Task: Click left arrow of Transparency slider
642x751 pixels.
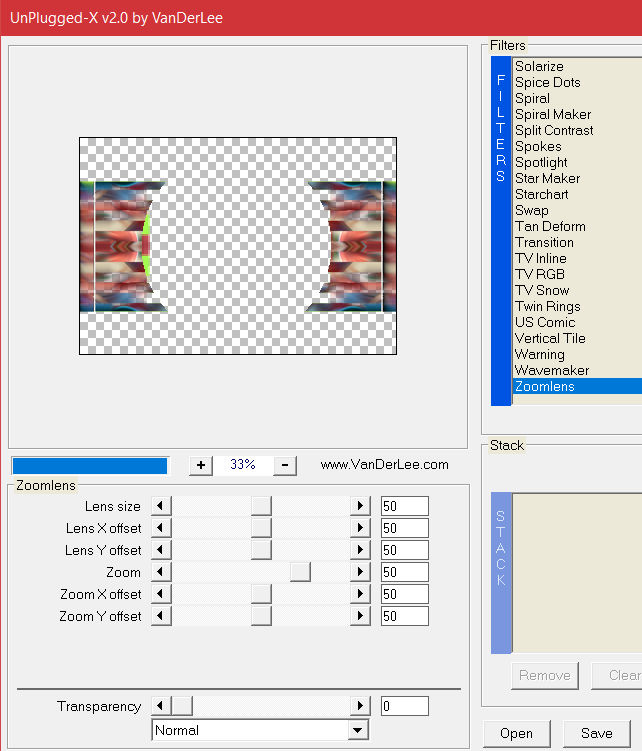Action: [x=160, y=706]
